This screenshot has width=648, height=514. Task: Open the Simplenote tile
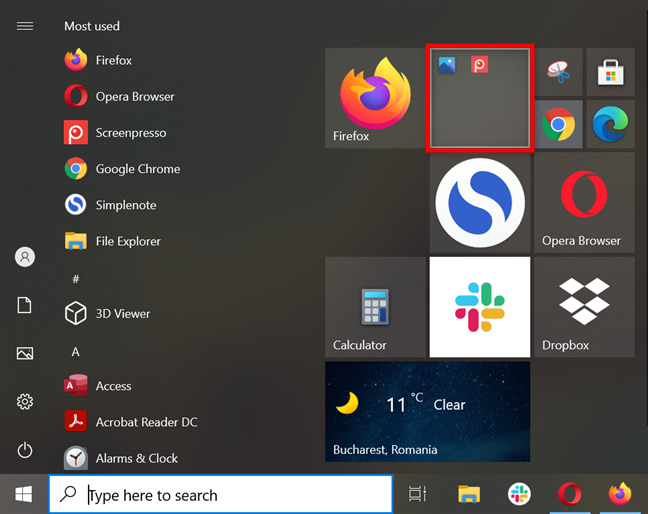(x=480, y=202)
